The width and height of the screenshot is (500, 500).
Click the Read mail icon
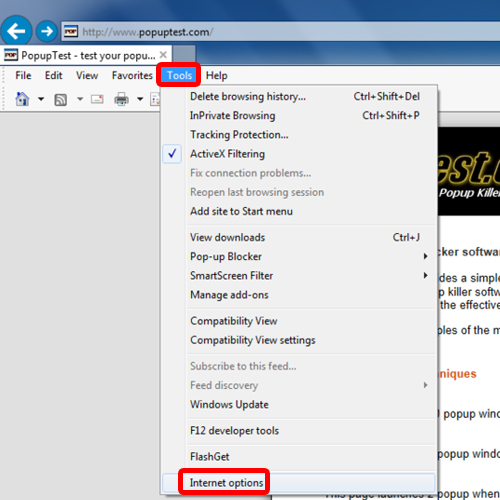97,99
